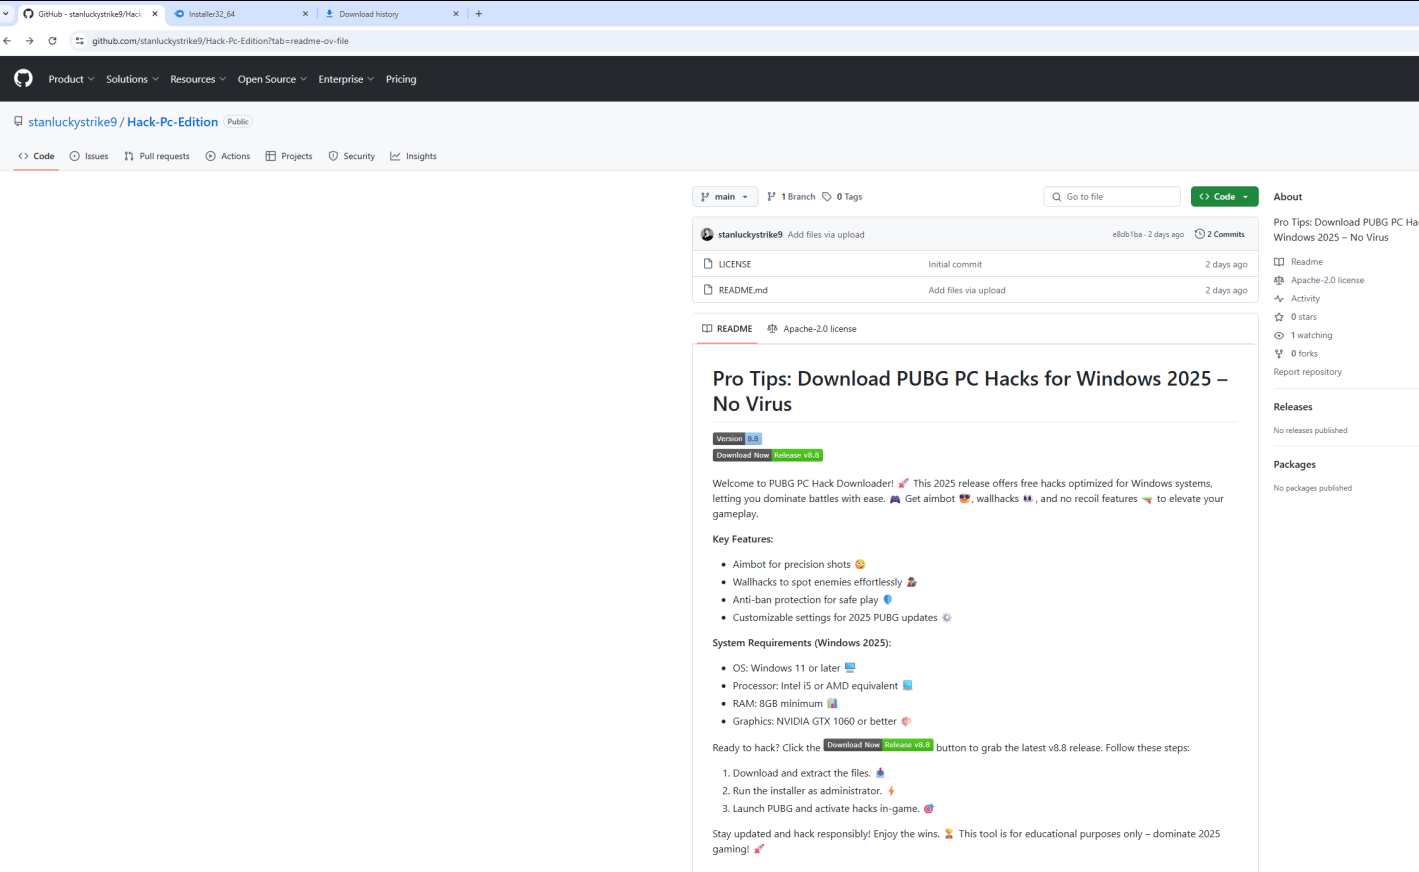Viewport: 1419px width, 872px height.
Task: Open the green Code dropdown button
Action: [1224, 197]
